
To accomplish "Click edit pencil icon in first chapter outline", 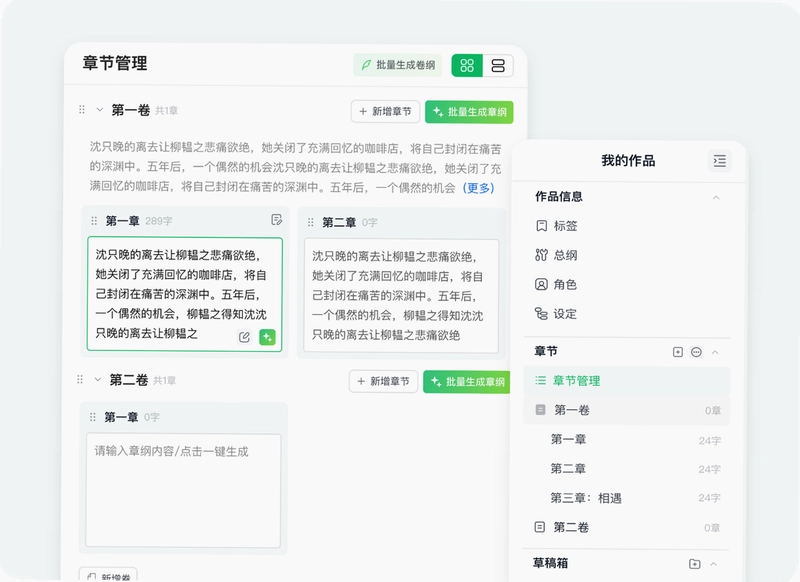I will click(x=244, y=337).
